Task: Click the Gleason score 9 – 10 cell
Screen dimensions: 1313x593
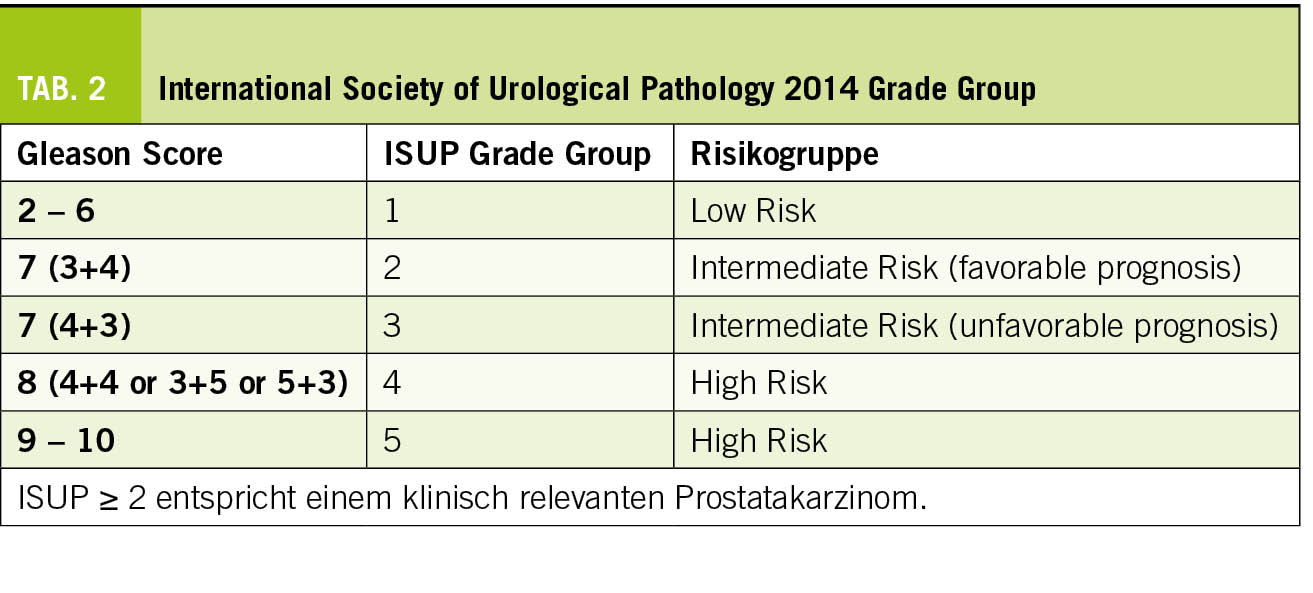Action: pos(67,440)
